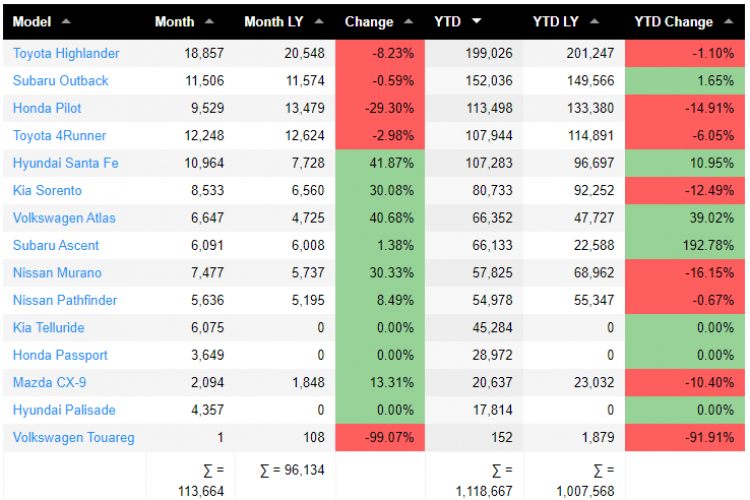Open the Kia Telluride link

click(x=48, y=327)
